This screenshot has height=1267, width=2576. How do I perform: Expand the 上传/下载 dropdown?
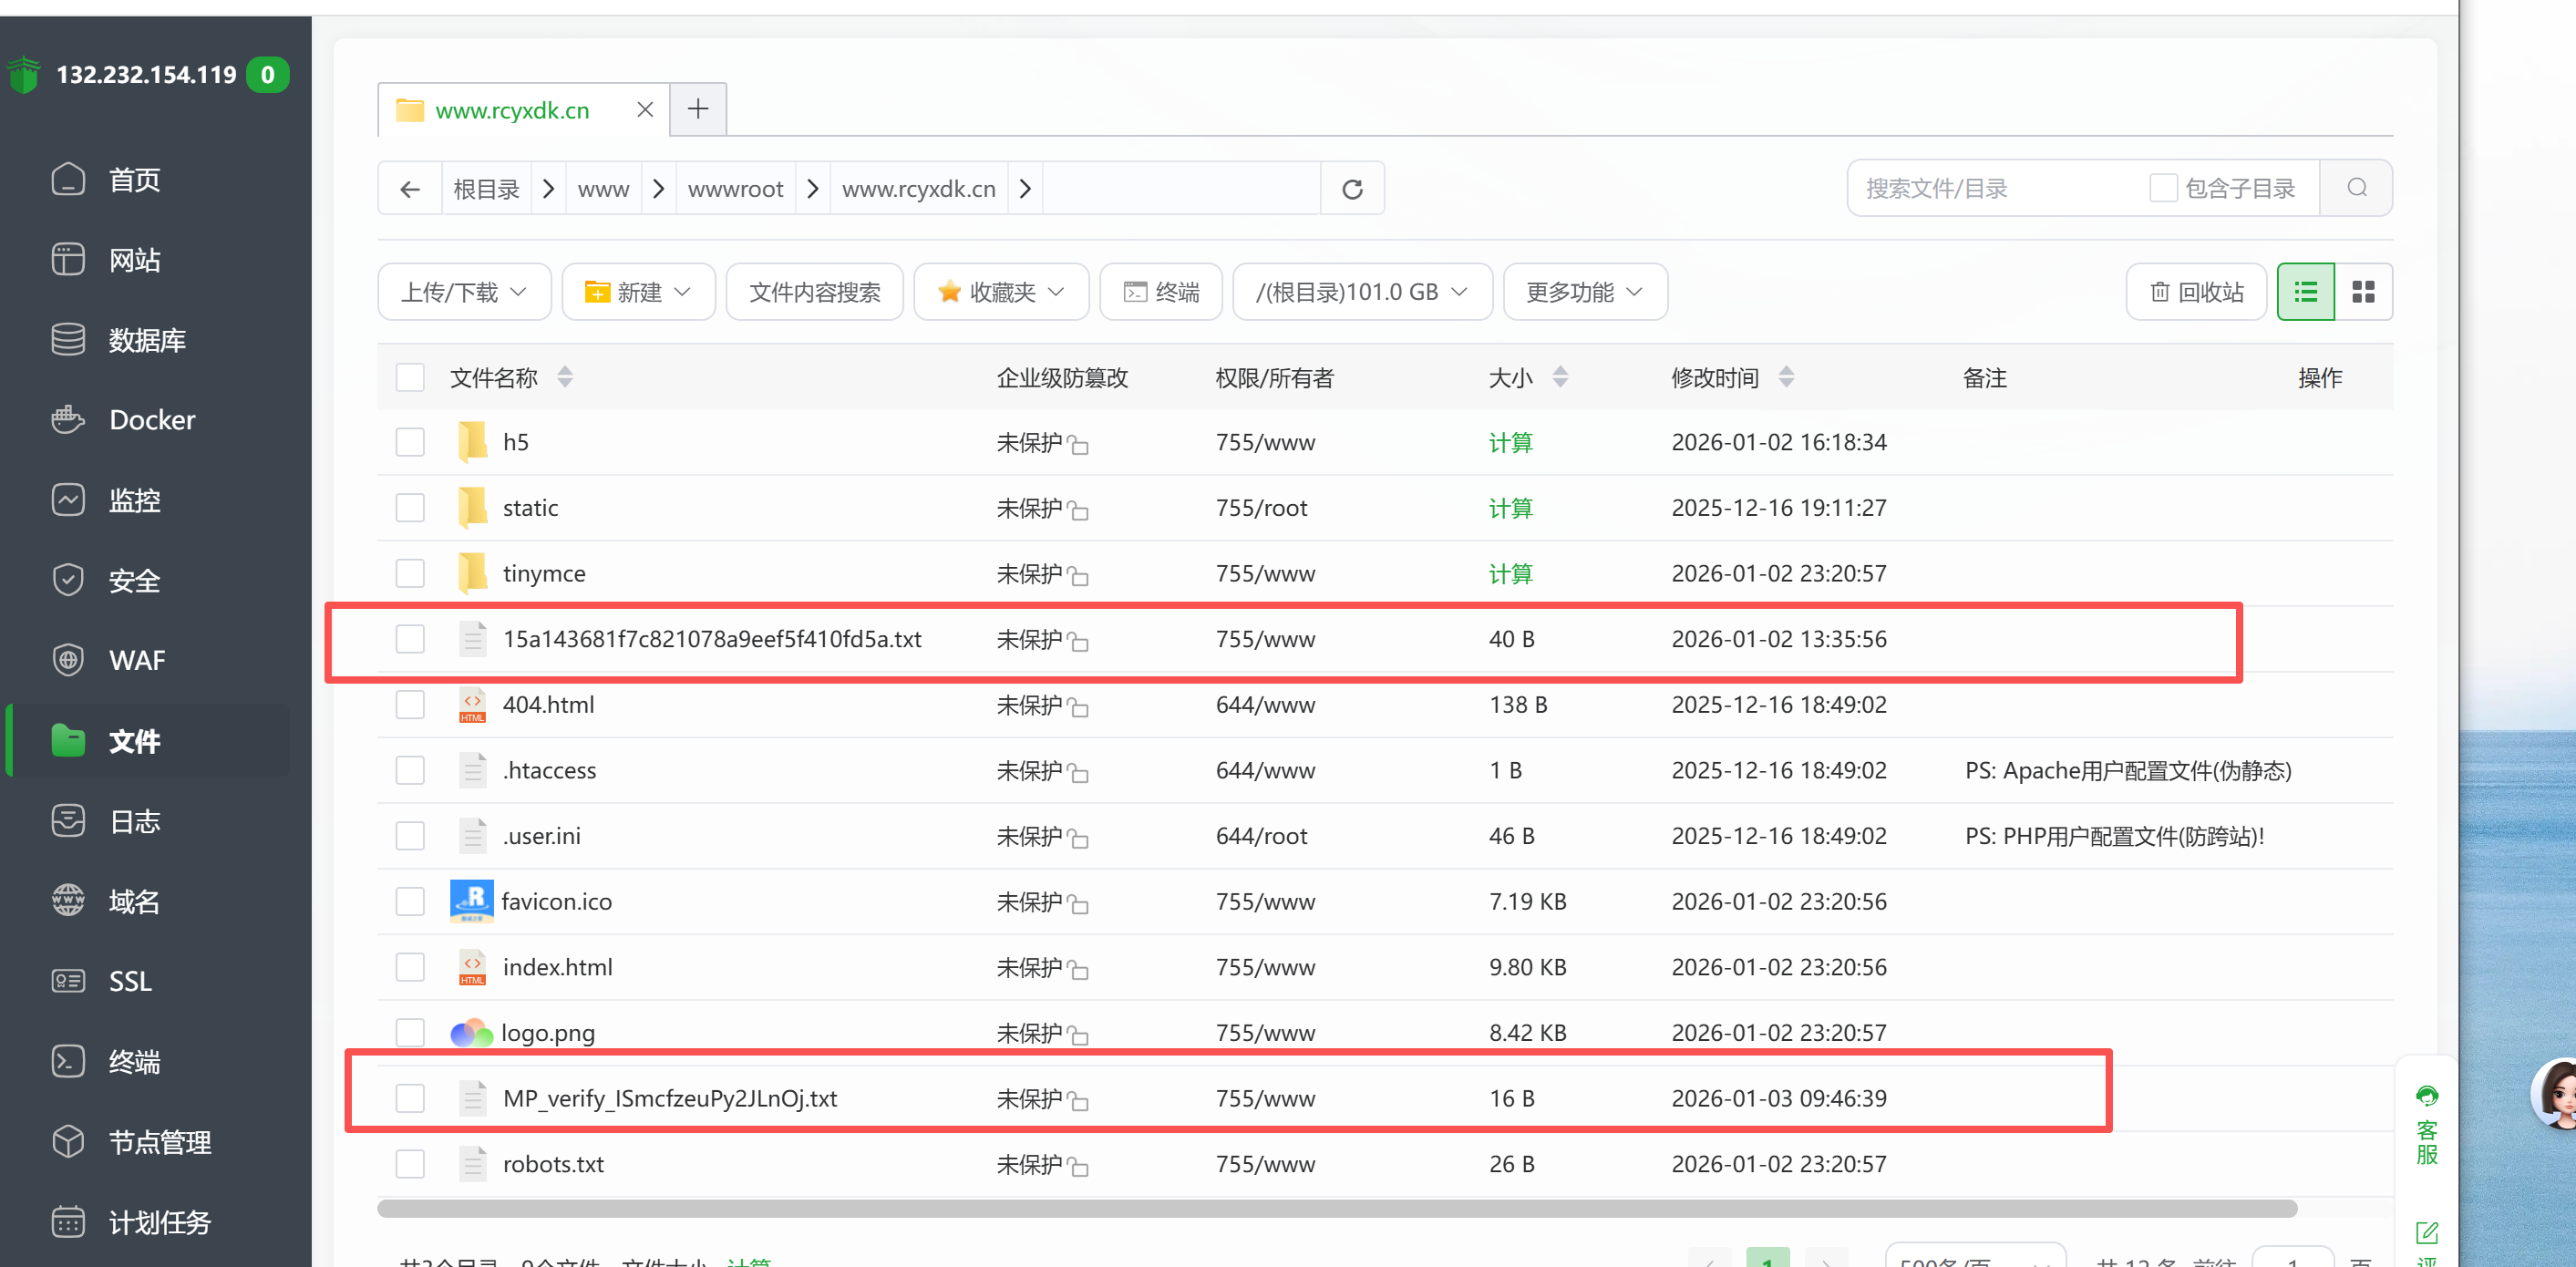[464, 292]
